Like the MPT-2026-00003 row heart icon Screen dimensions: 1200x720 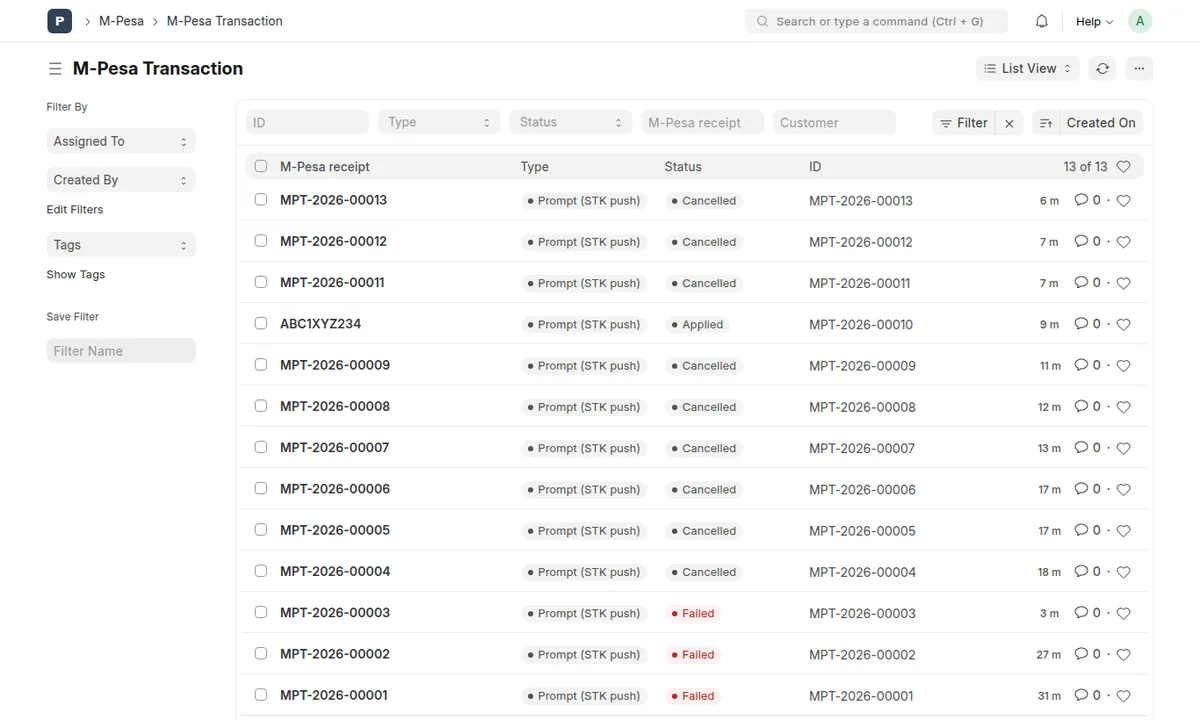tap(1123, 614)
